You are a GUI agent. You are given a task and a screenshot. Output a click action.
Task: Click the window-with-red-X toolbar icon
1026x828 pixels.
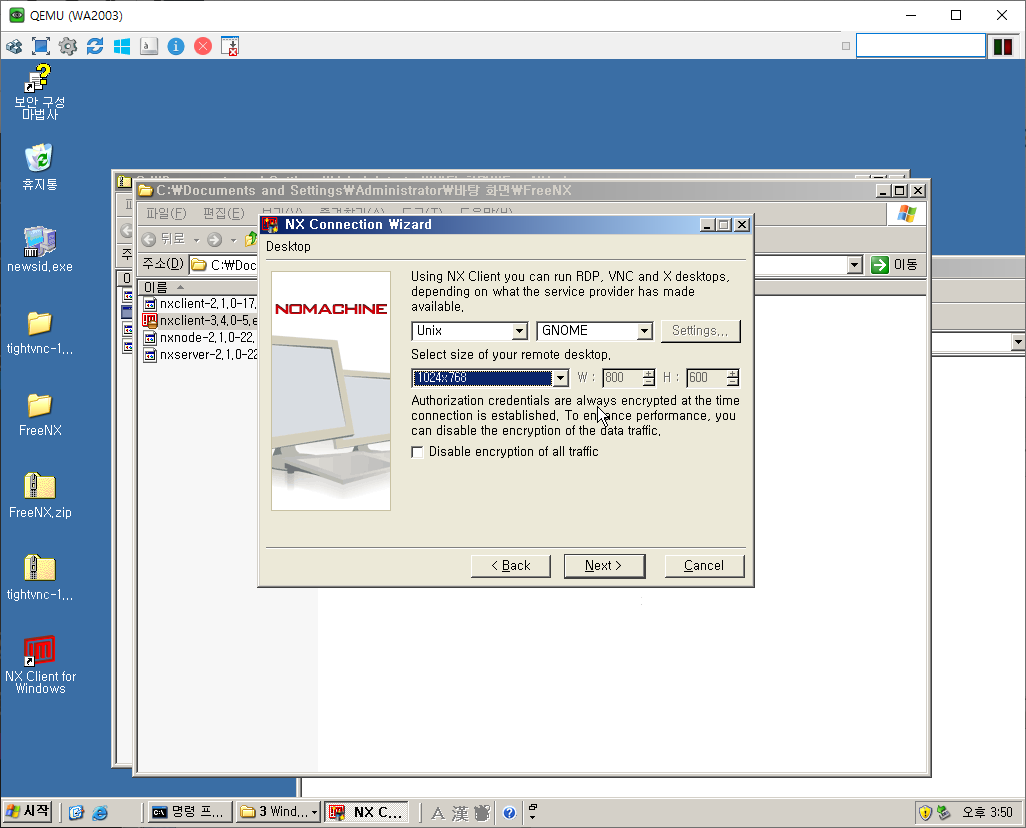point(230,46)
